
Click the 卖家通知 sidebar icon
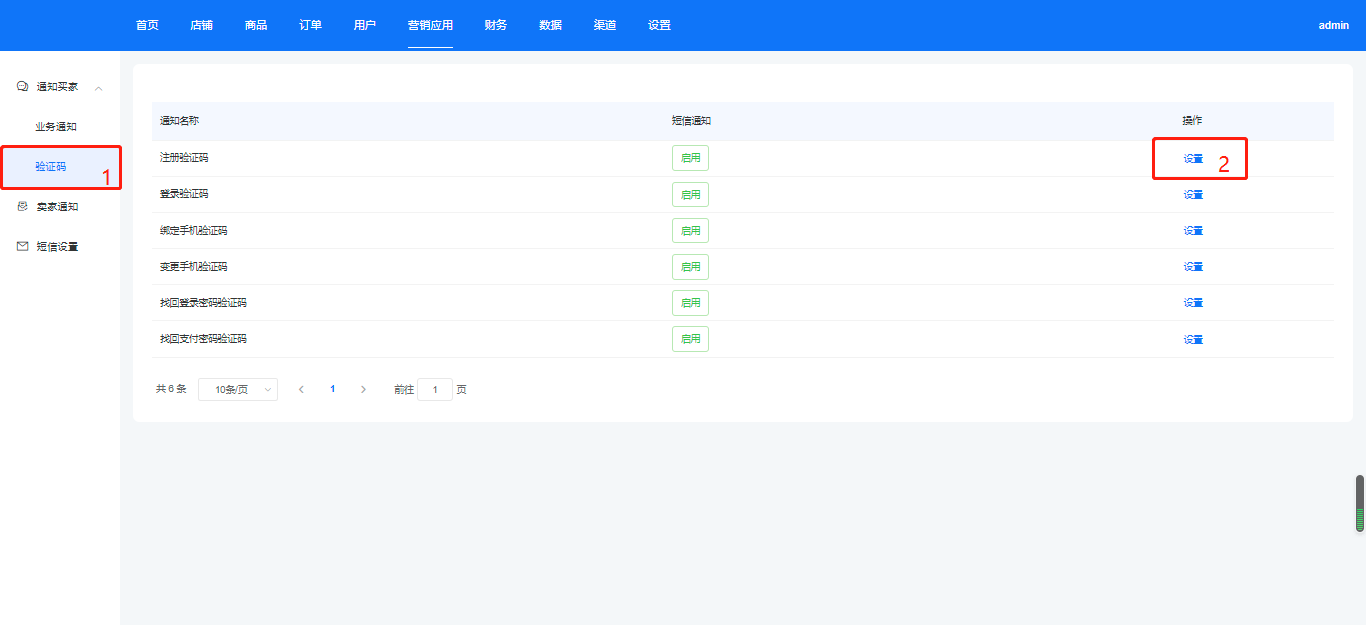(22, 207)
